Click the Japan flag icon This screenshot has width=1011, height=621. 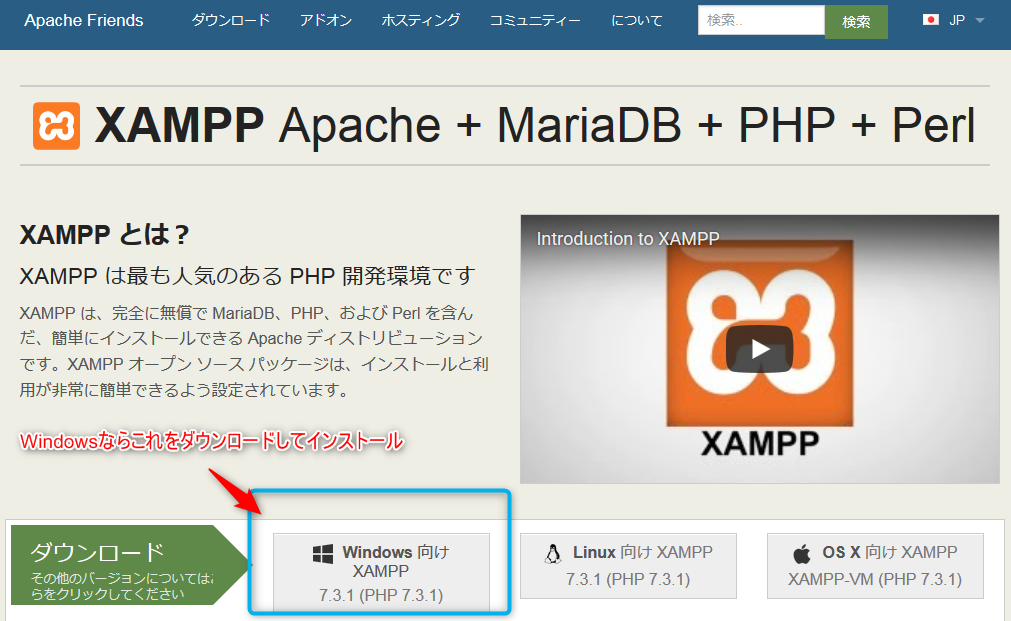click(x=930, y=20)
